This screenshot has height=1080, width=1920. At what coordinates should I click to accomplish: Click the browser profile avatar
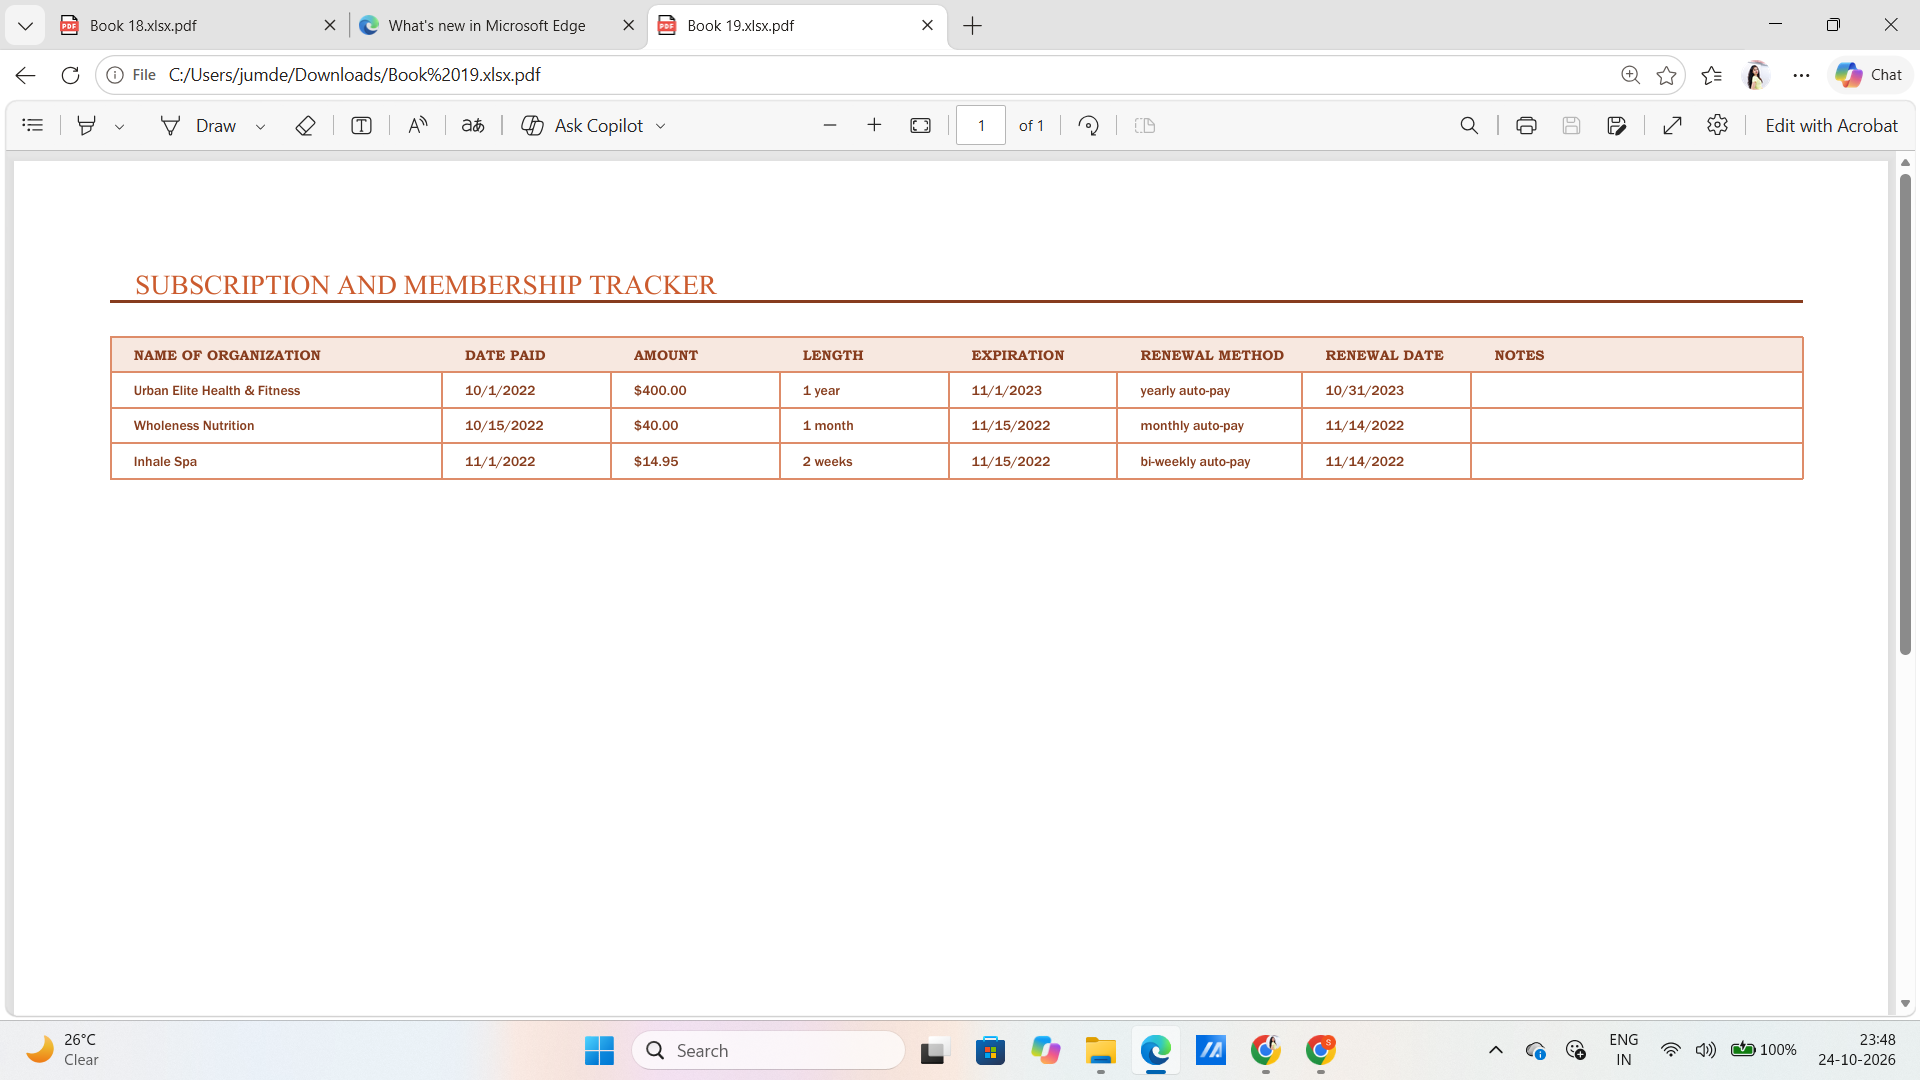coord(1756,75)
